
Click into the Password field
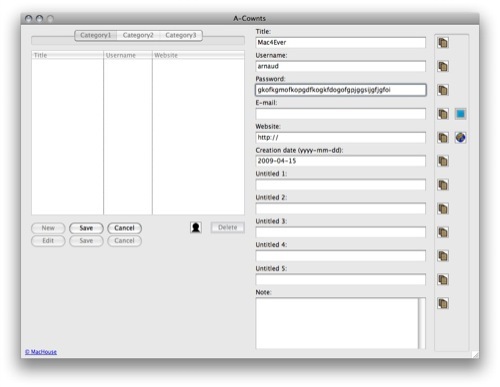coord(341,90)
